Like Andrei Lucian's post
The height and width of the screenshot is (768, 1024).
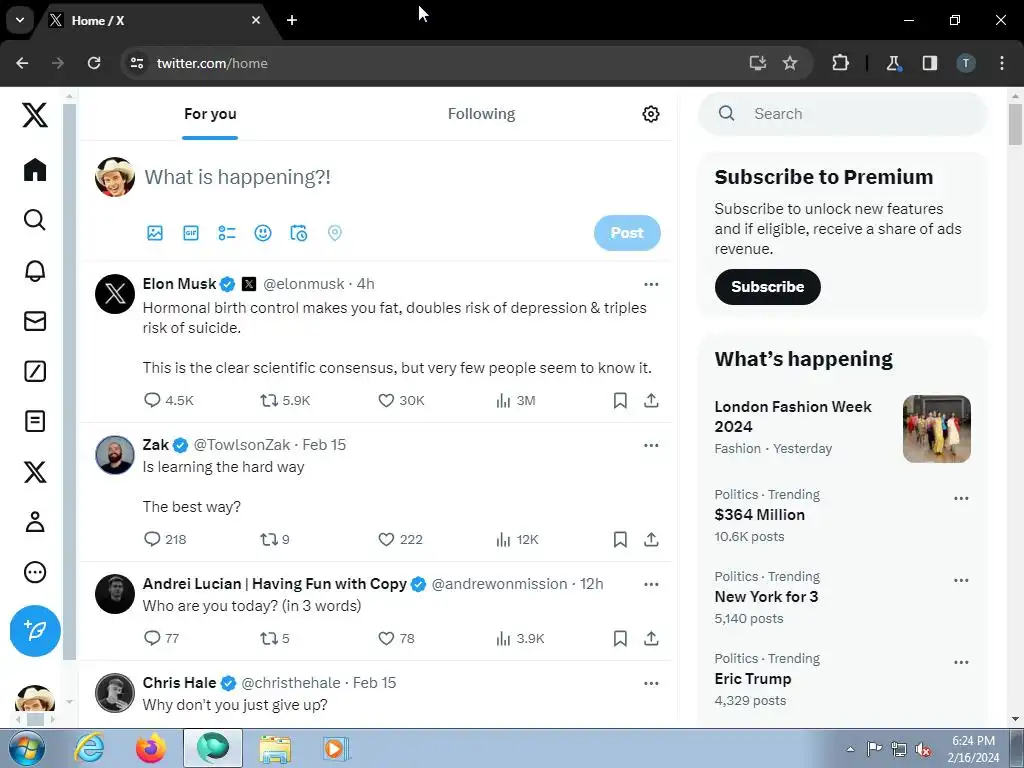pyautogui.click(x=386, y=638)
